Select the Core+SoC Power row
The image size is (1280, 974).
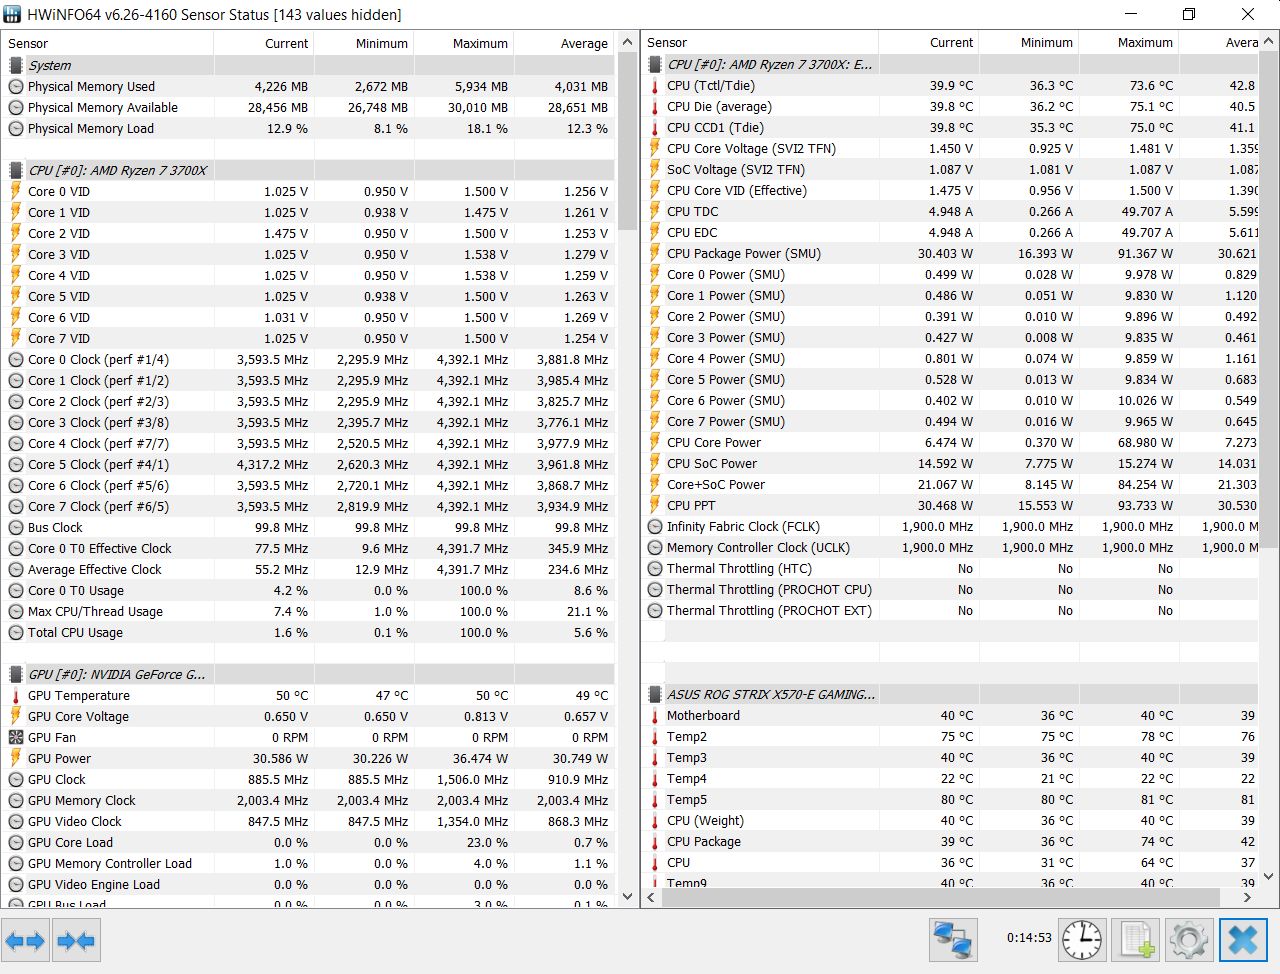(x=950, y=484)
